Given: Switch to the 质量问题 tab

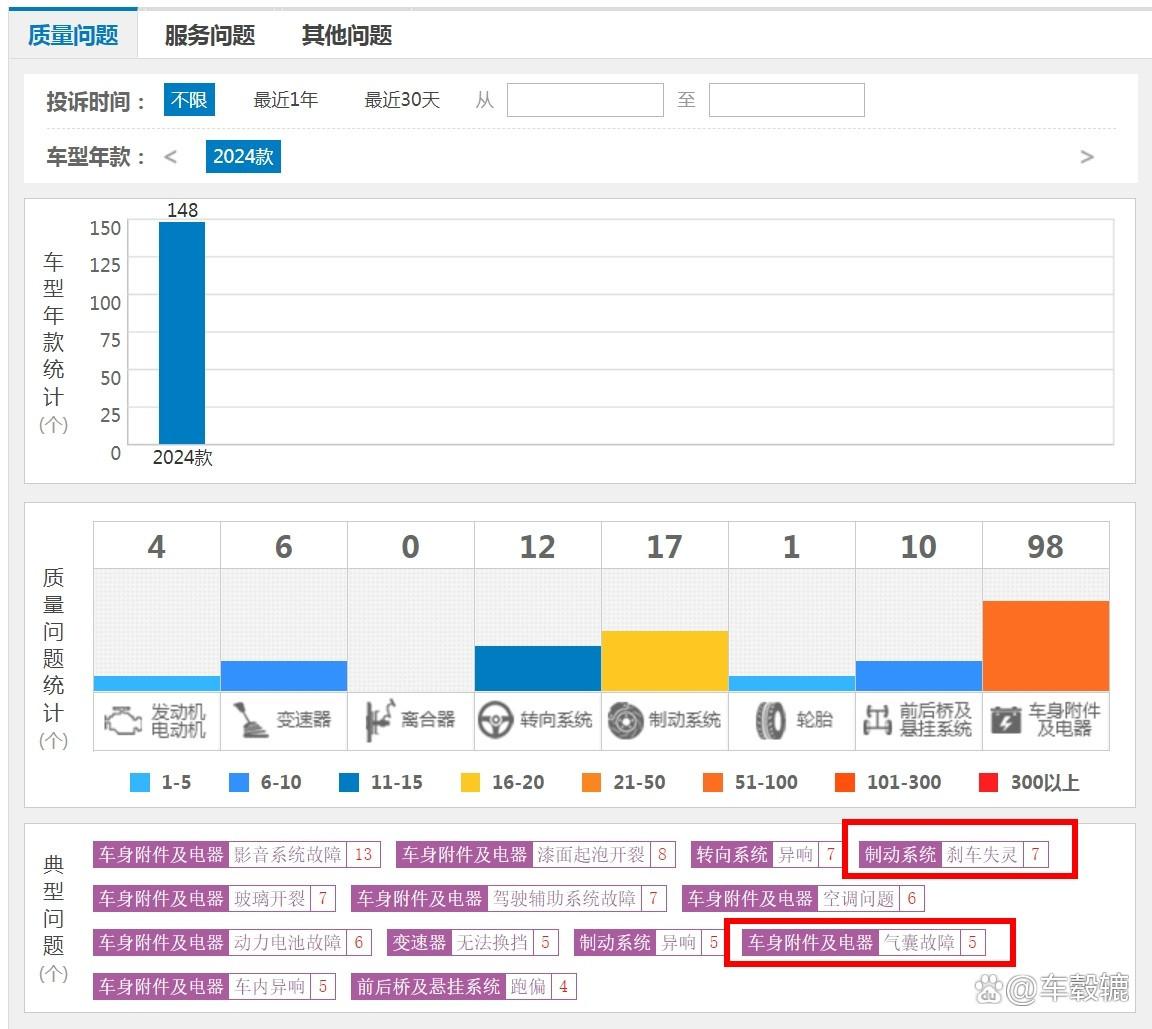Looking at the screenshot, I should pyautogui.click(x=73, y=35).
